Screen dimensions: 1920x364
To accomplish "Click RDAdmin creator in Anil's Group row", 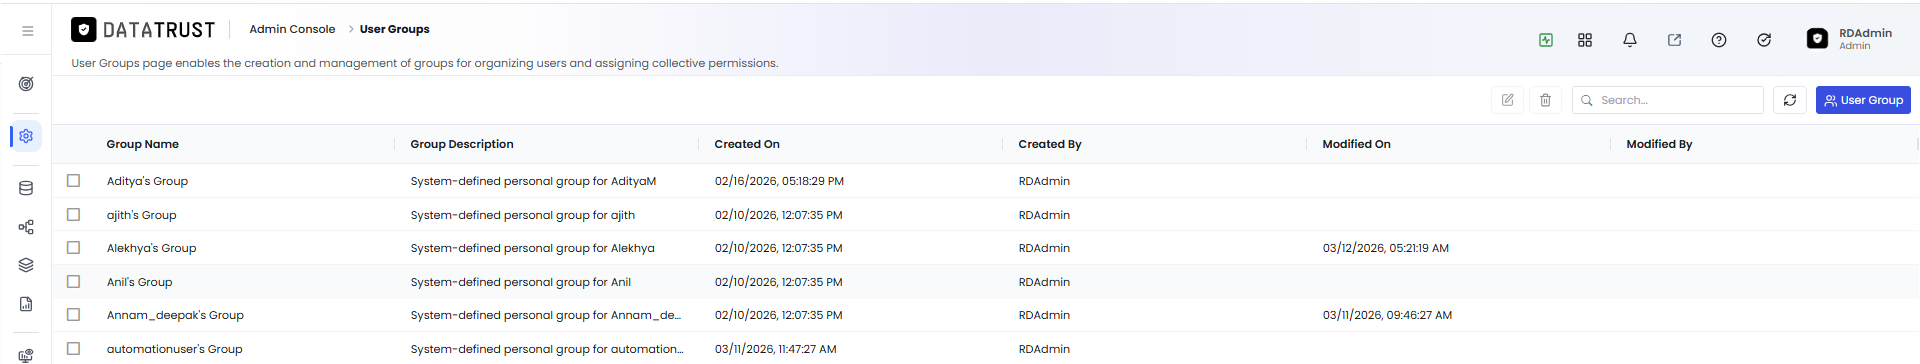I will (x=1044, y=282).
